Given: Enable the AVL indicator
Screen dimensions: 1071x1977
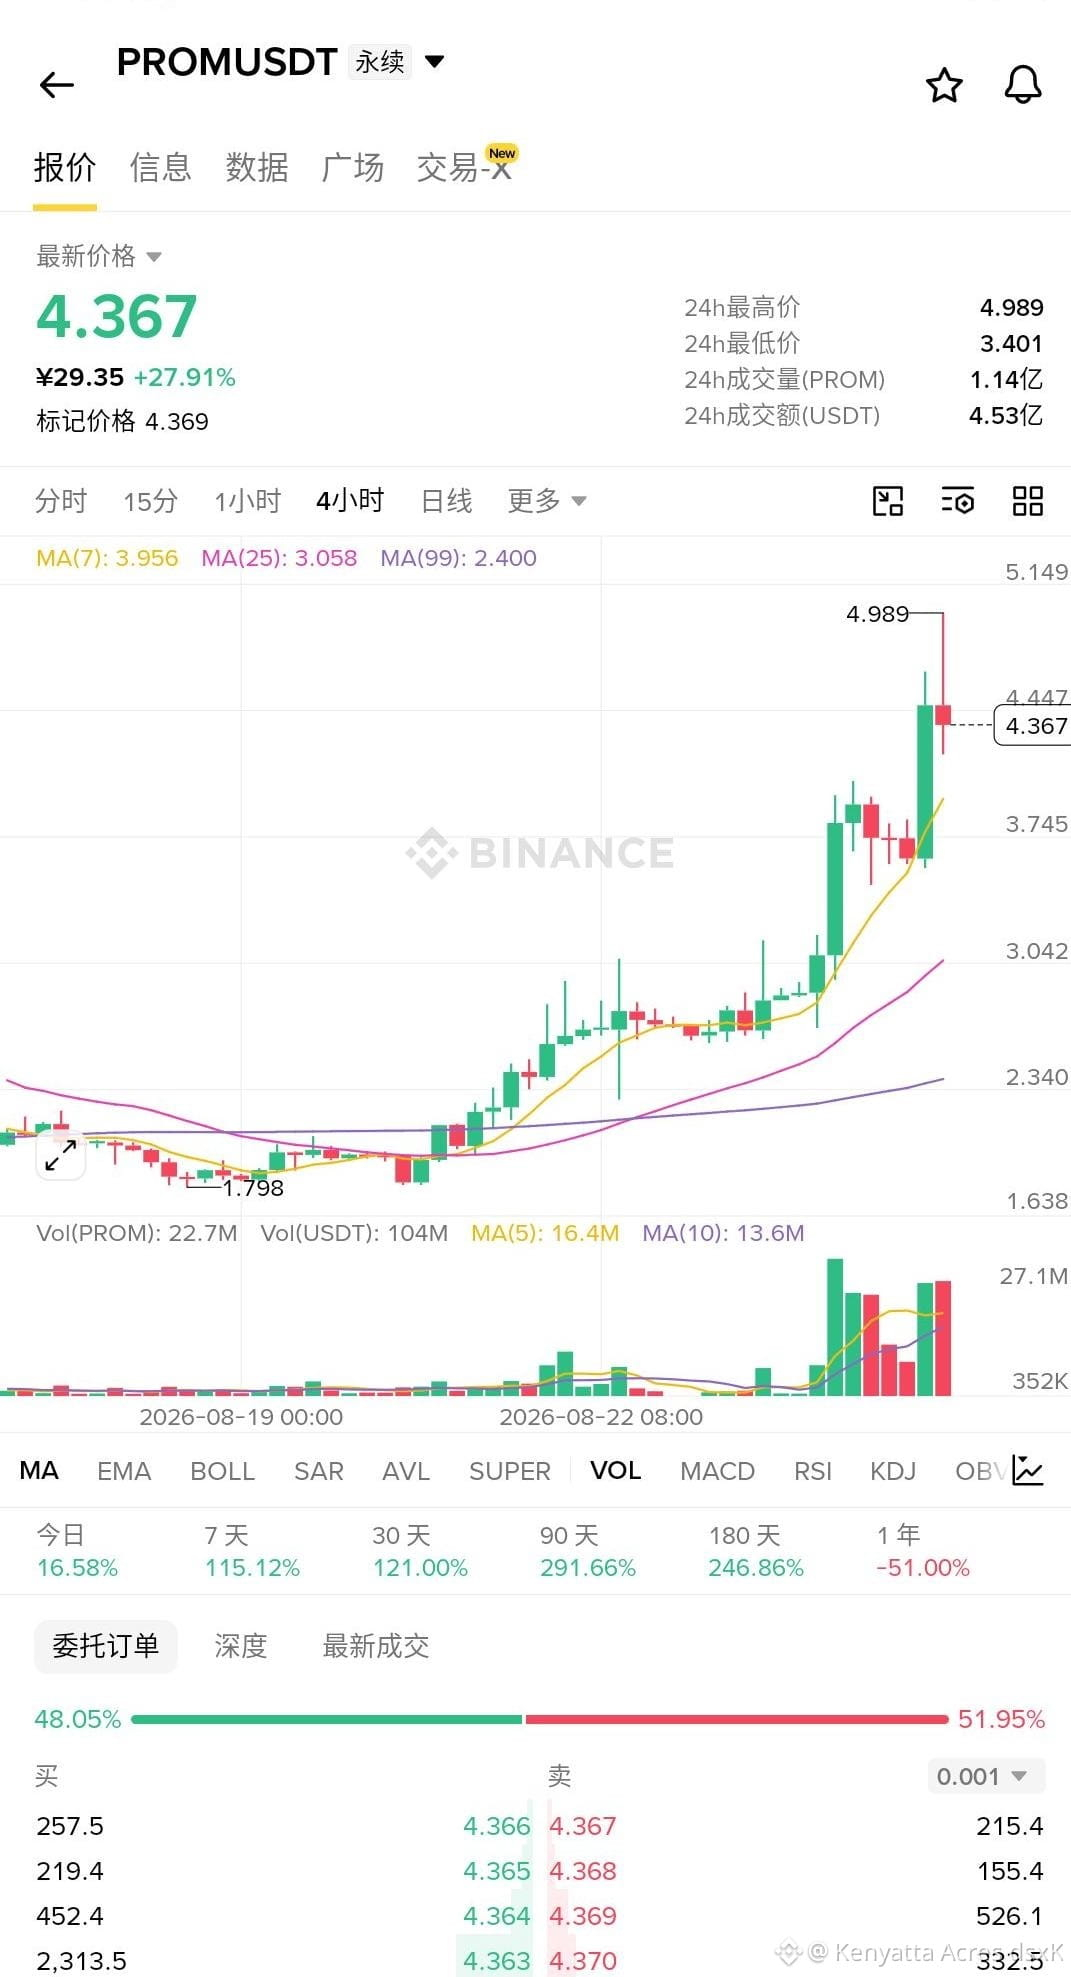Looking at the screenshot, I should (406, 1470).
